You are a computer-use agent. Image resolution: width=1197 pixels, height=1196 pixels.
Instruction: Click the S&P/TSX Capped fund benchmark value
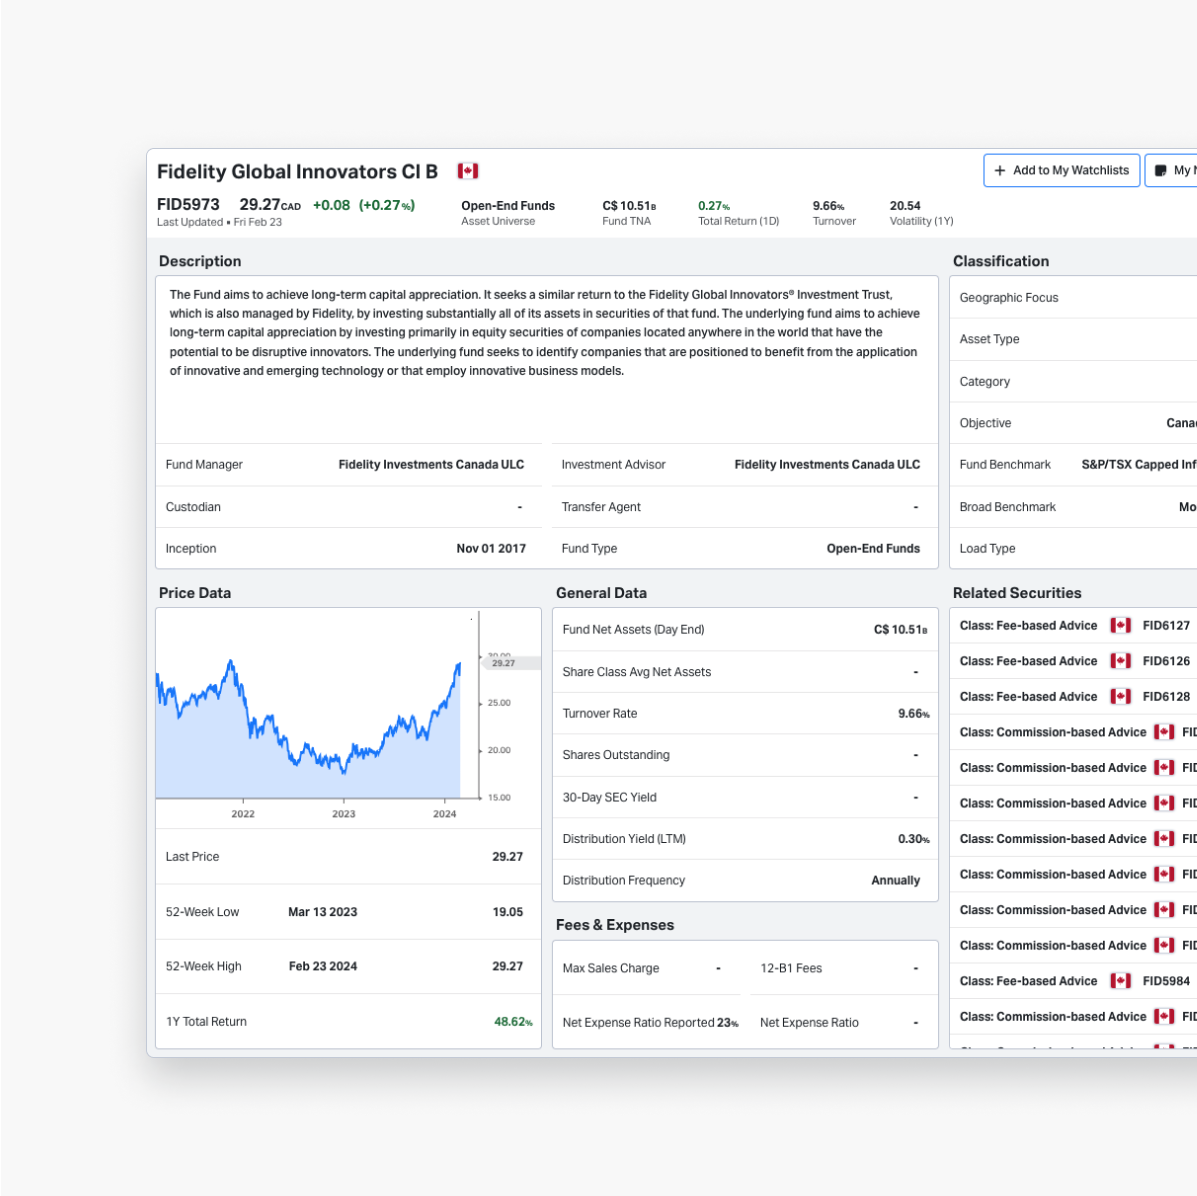[x=1138, y=464]
